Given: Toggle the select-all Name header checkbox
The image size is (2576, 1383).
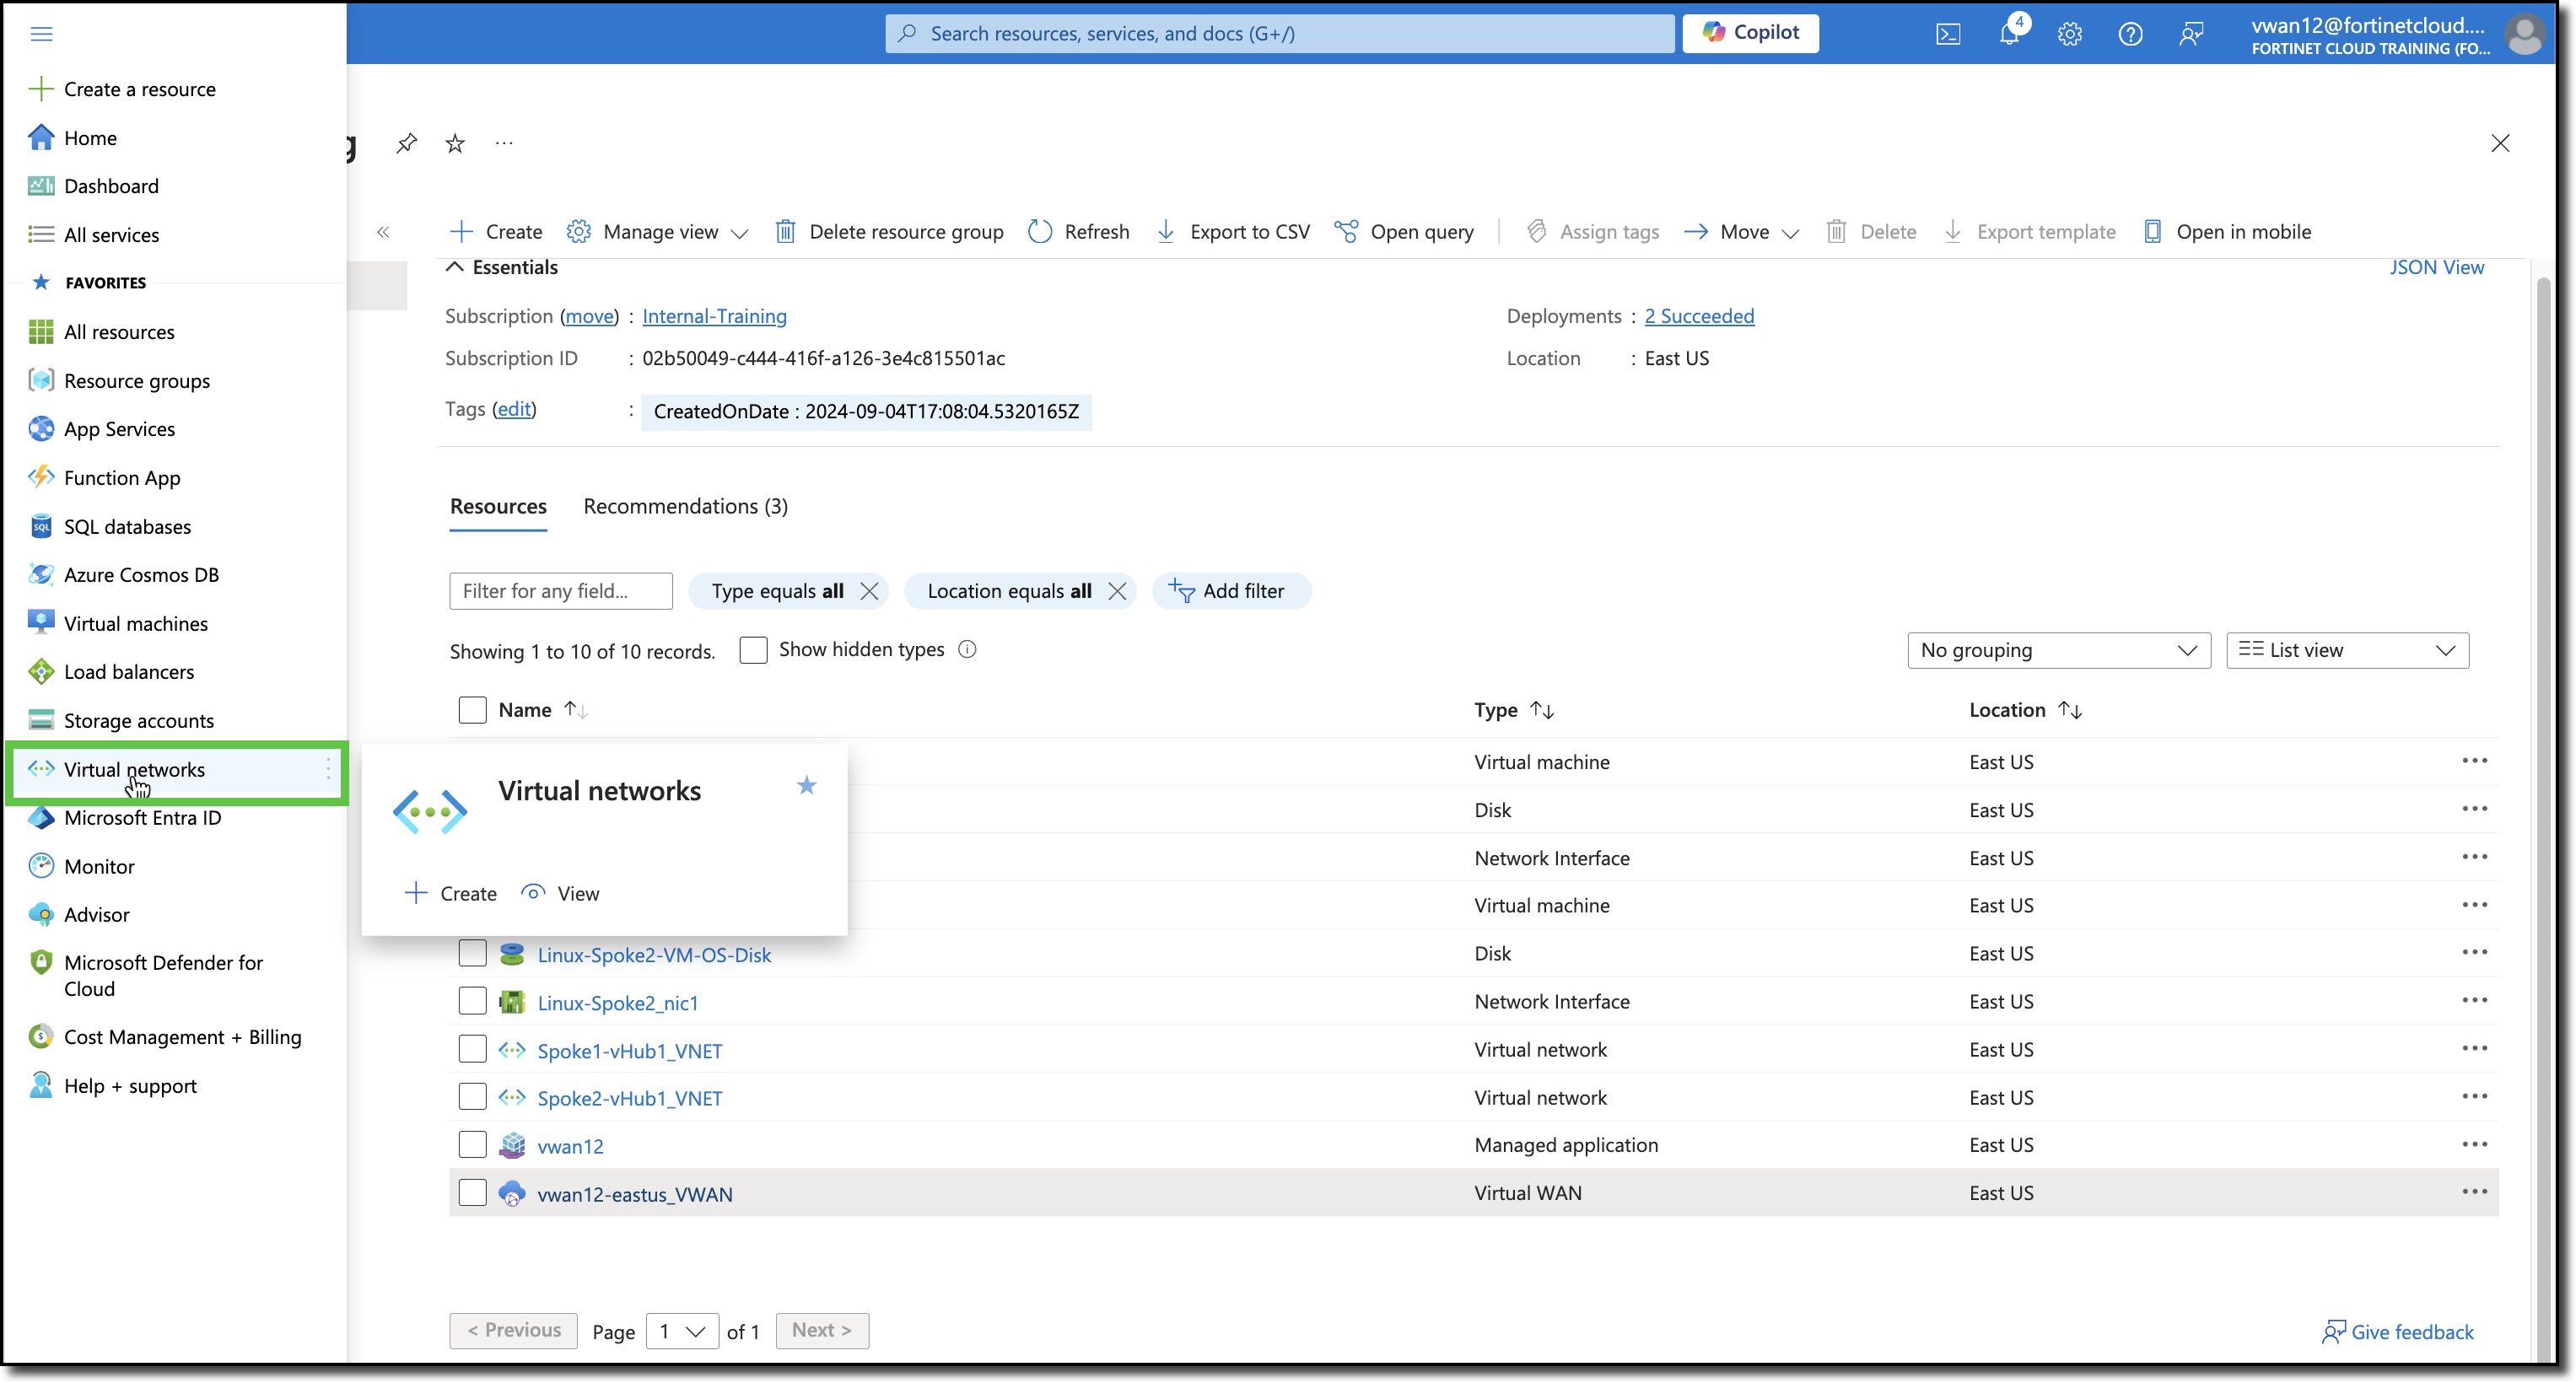Looking at the screenshot, I should click(472, 710).
